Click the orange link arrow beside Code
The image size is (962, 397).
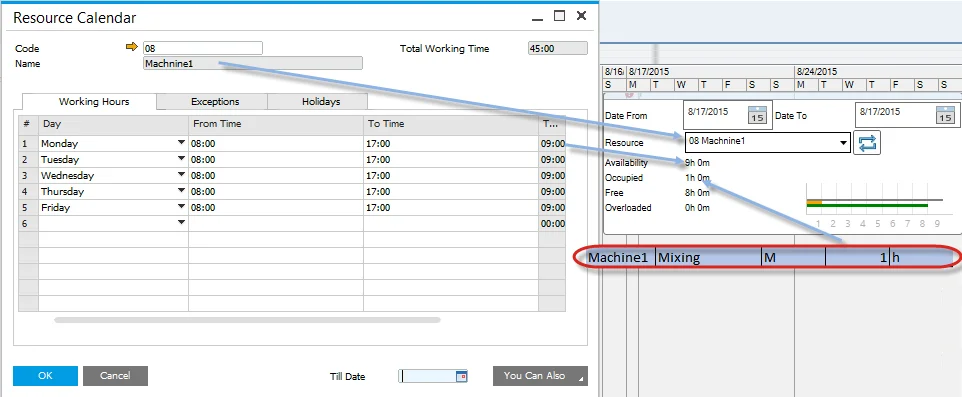[131, 47]
